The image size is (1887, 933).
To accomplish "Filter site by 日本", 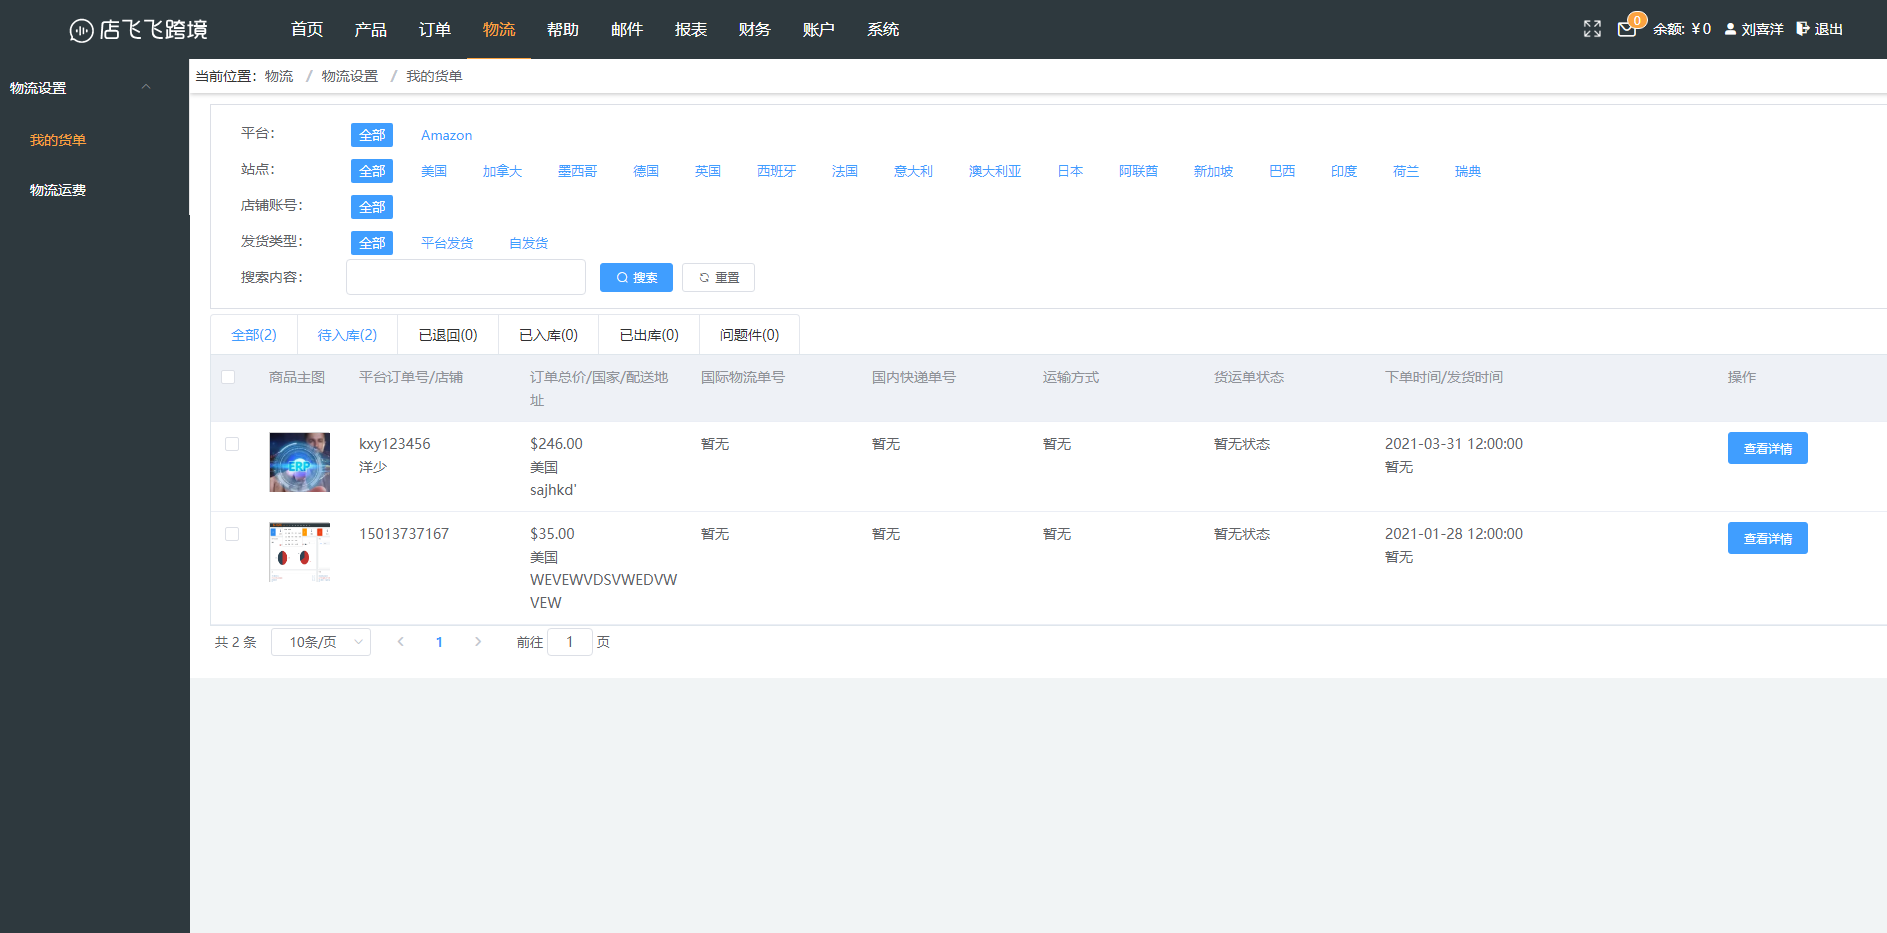I will (x=1070, y=171).
